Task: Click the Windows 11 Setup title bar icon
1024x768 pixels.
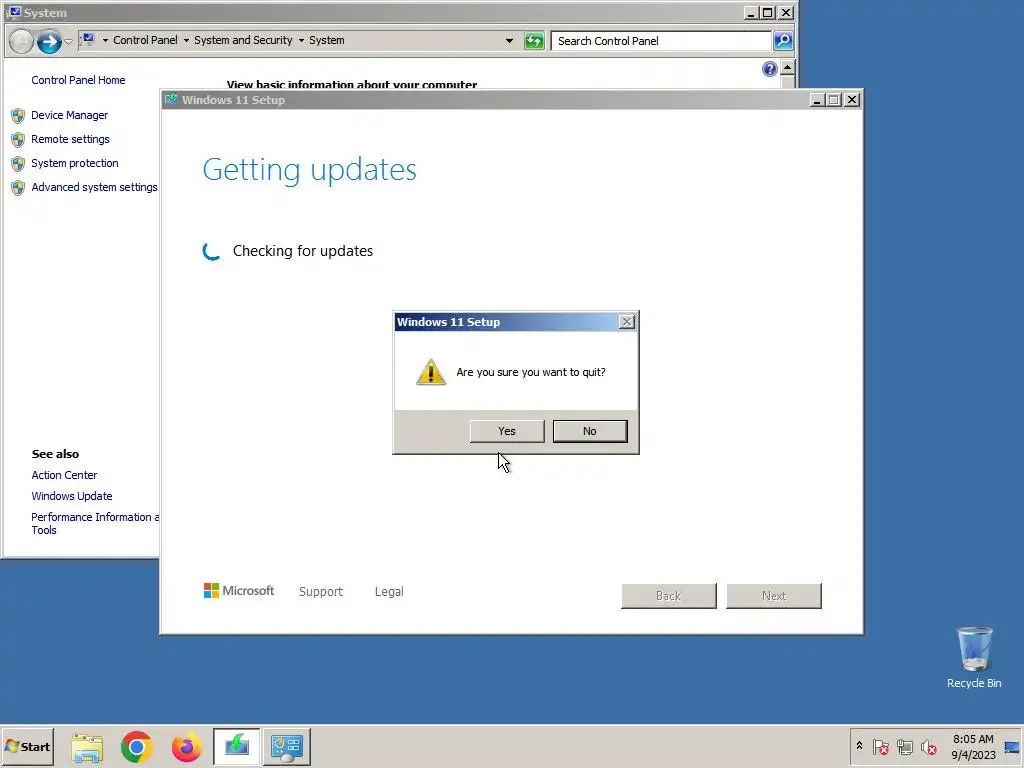Action: coord(171,99)
